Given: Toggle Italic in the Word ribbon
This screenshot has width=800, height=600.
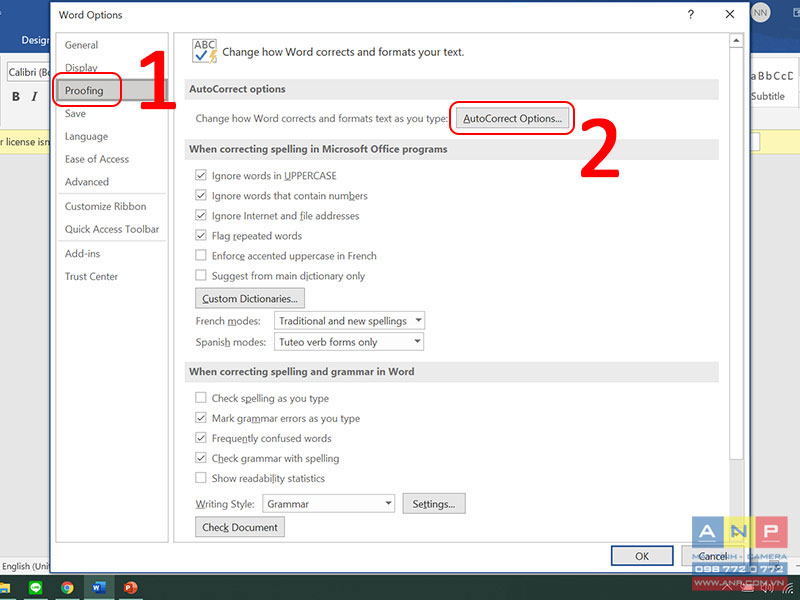Looking at the screenshot, I should pos(34,96).
